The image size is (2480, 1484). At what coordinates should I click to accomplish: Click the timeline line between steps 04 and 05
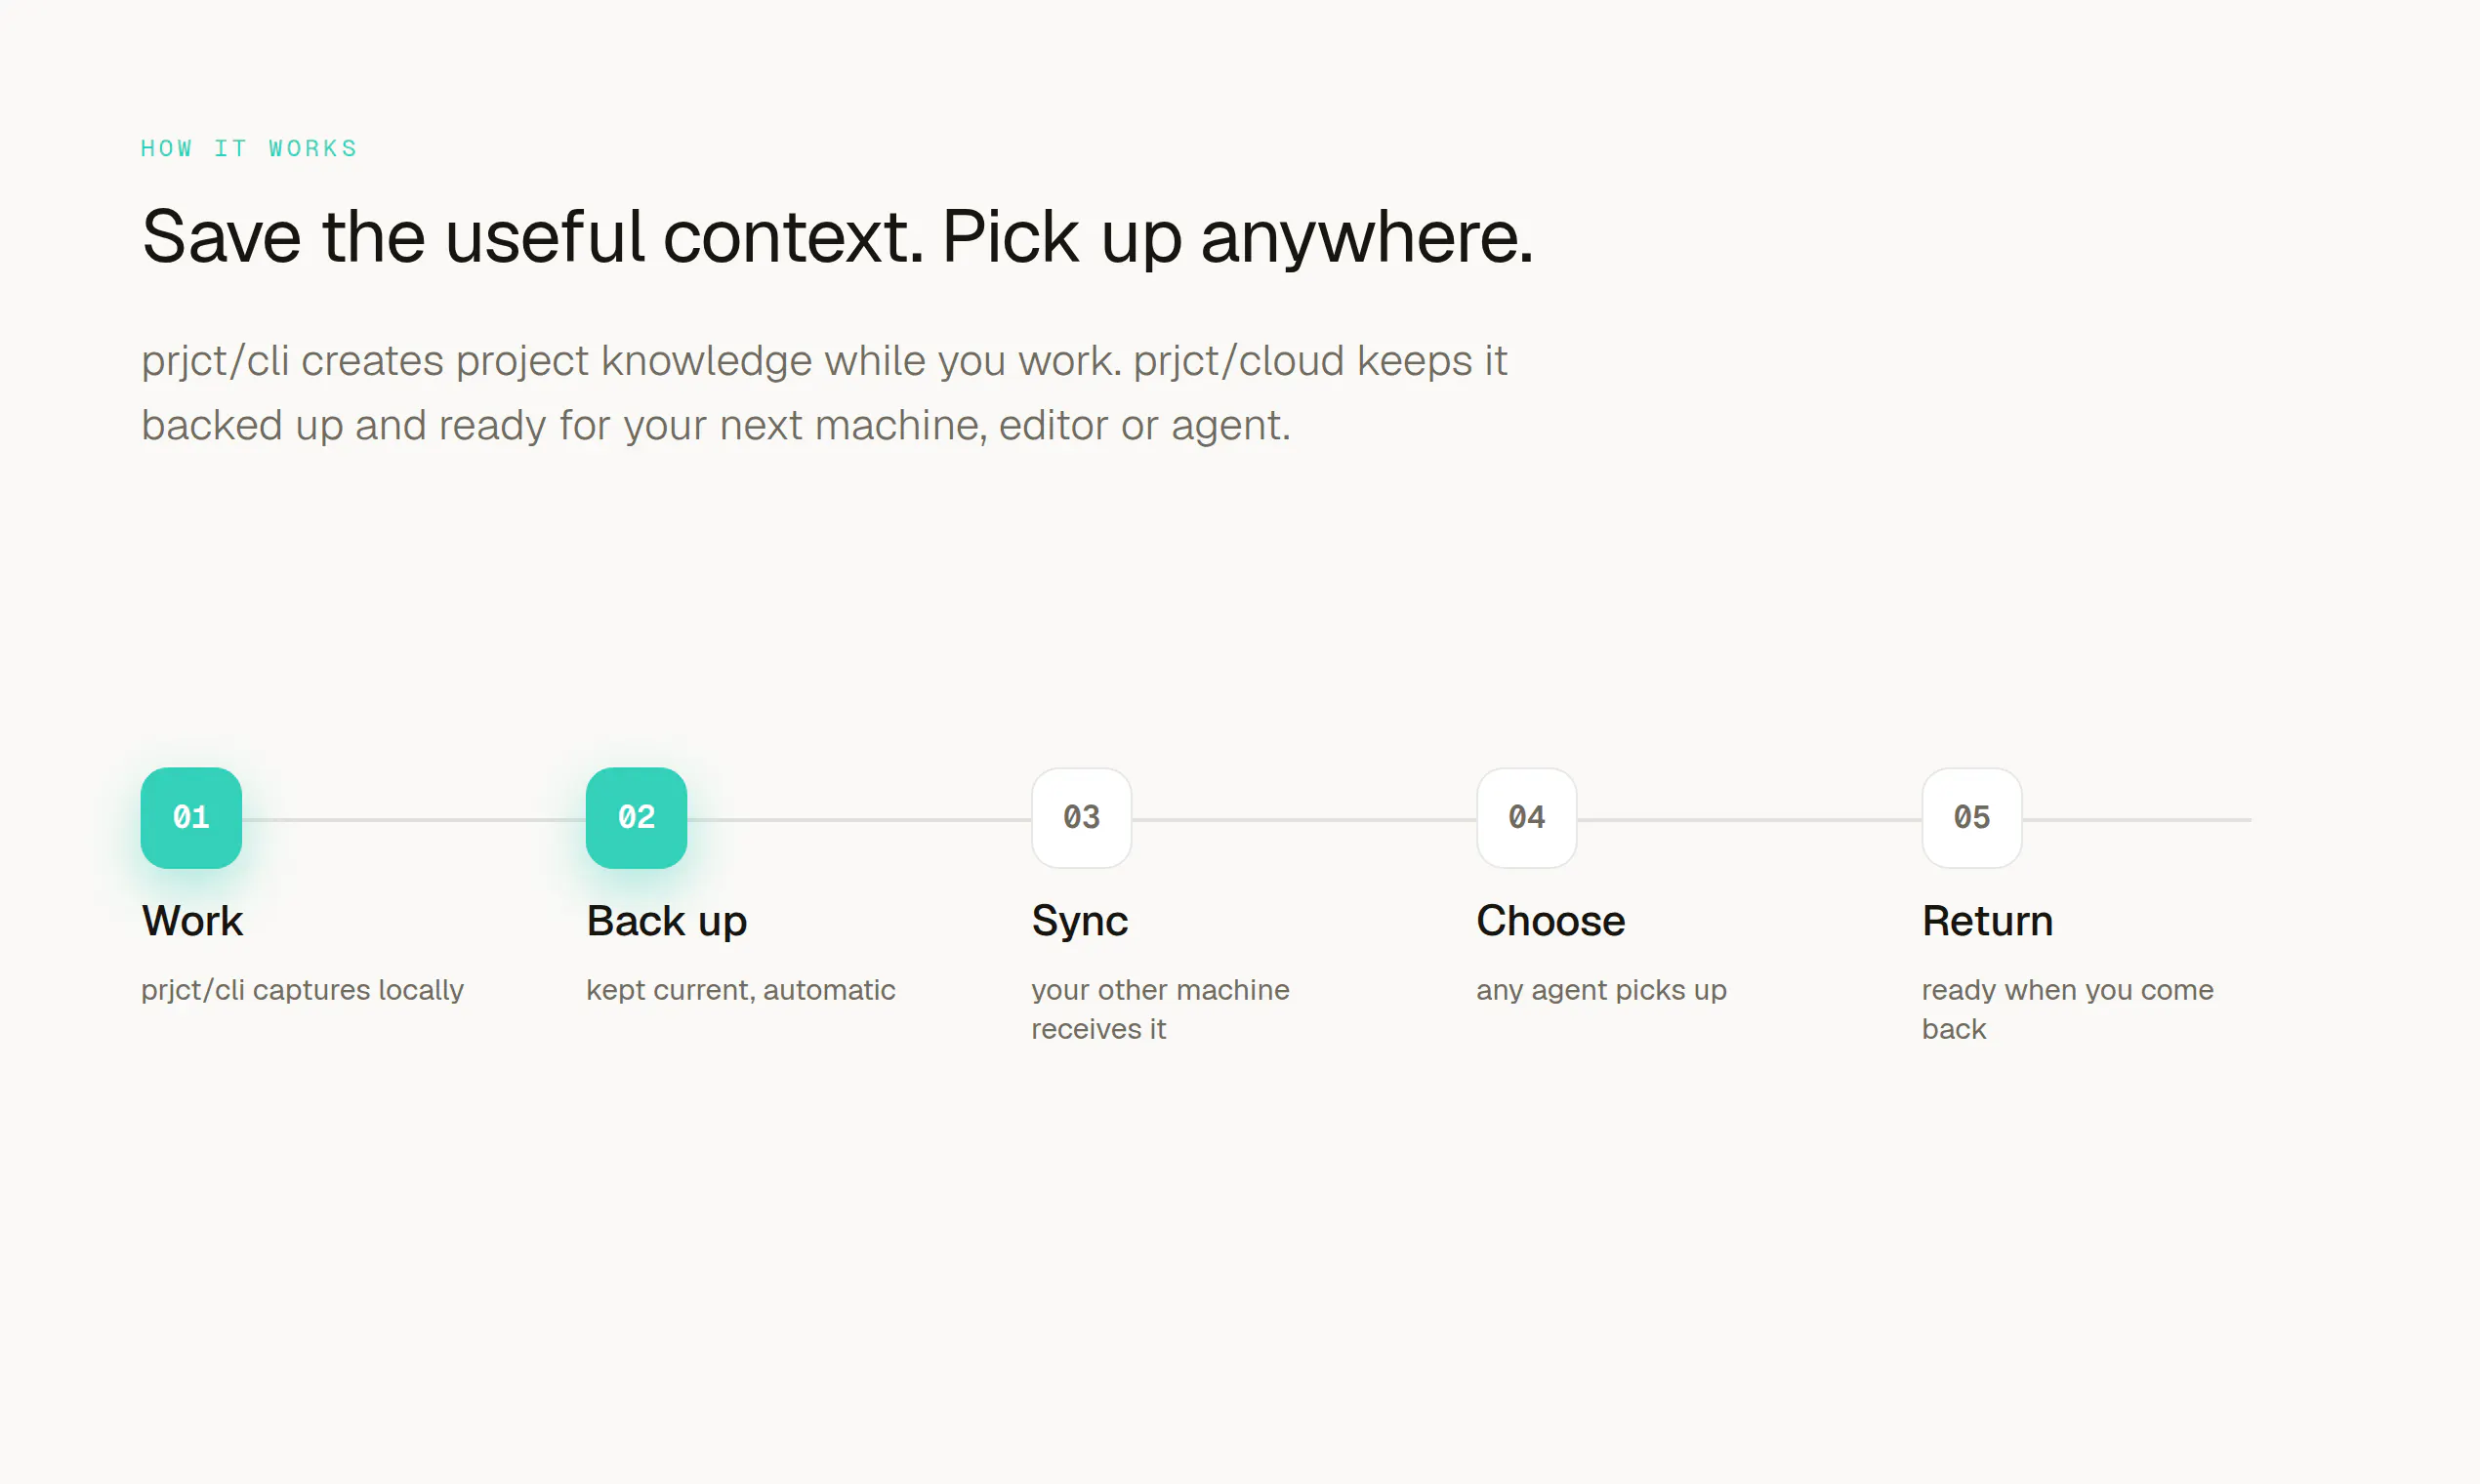1749,820
